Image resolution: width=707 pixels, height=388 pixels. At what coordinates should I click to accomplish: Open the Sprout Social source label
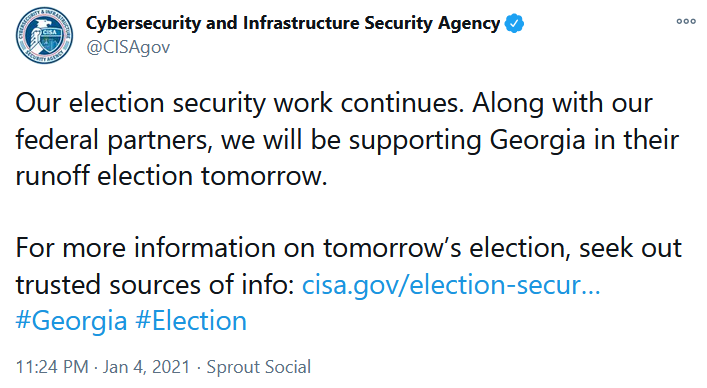point(259,367)
